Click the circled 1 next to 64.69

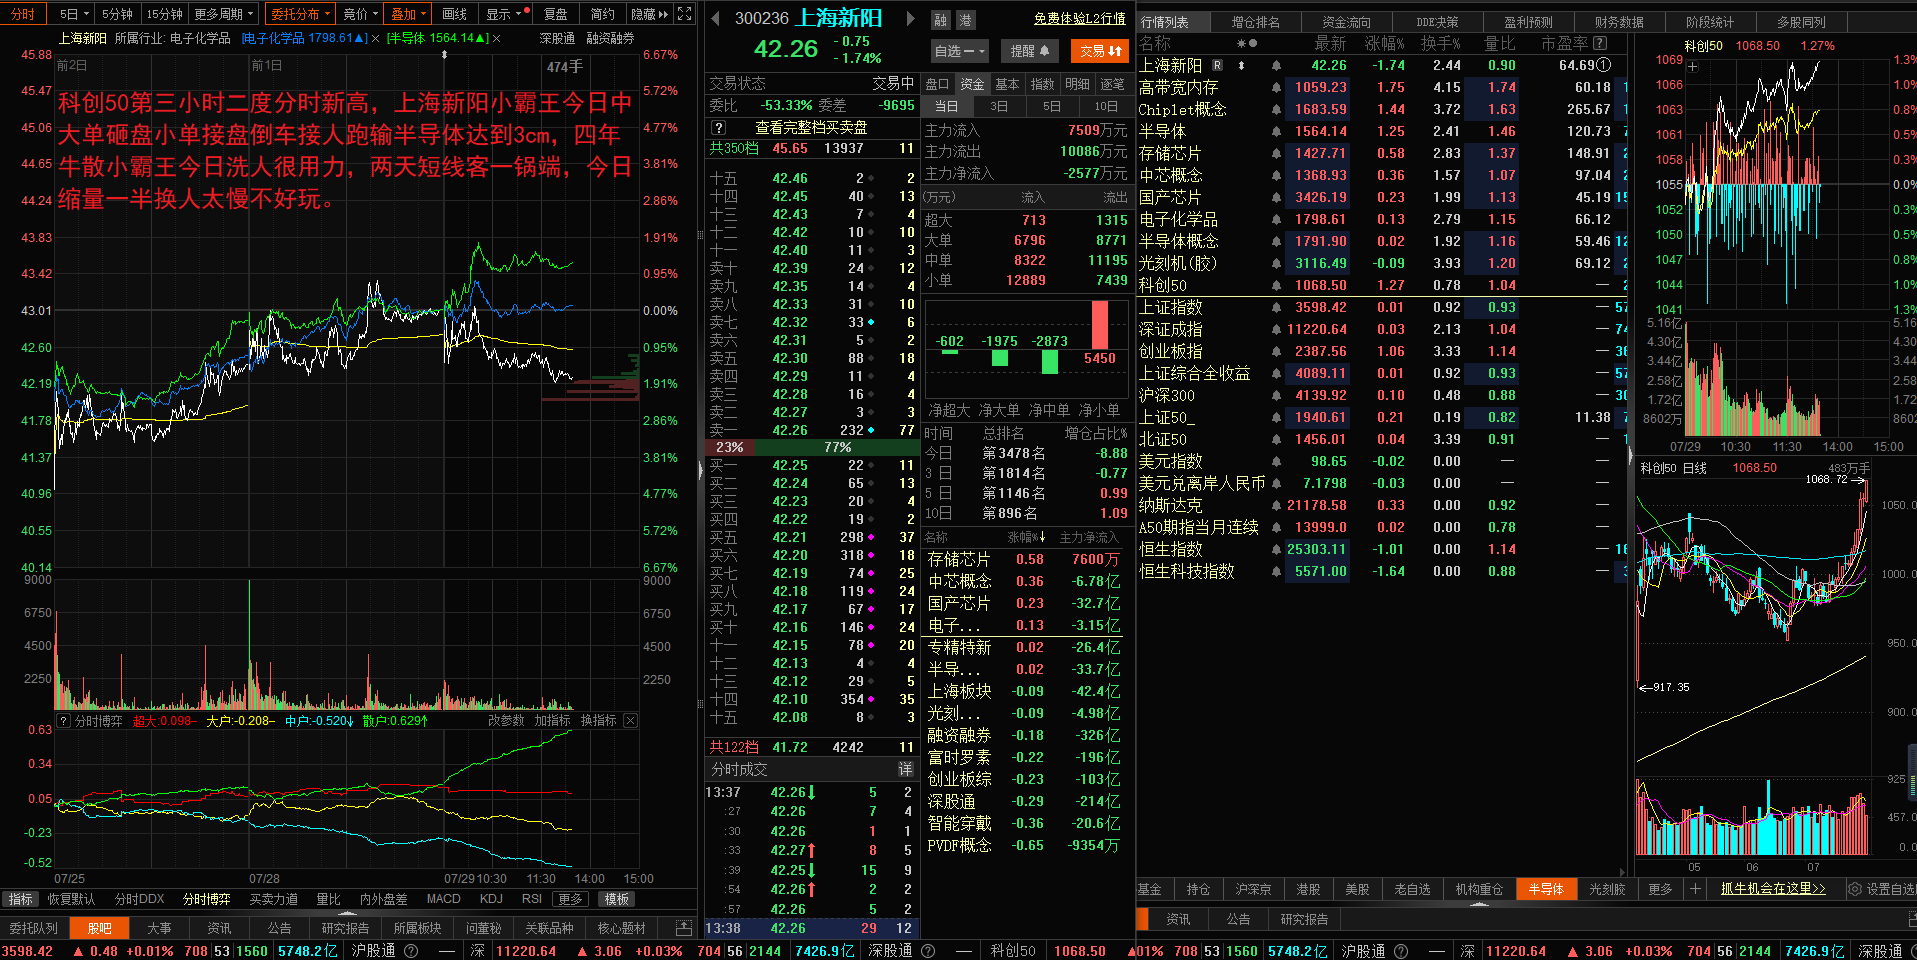1604,65
